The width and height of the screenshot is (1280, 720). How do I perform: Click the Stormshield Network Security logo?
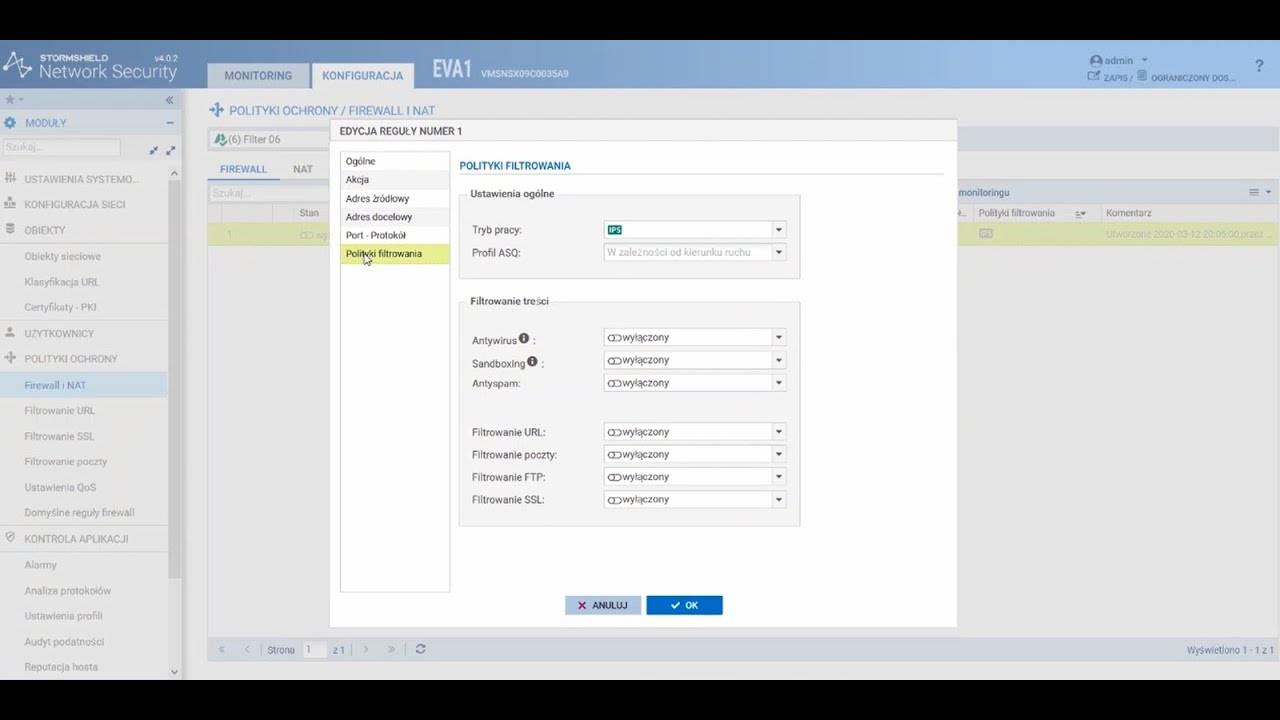coord(90,66)
